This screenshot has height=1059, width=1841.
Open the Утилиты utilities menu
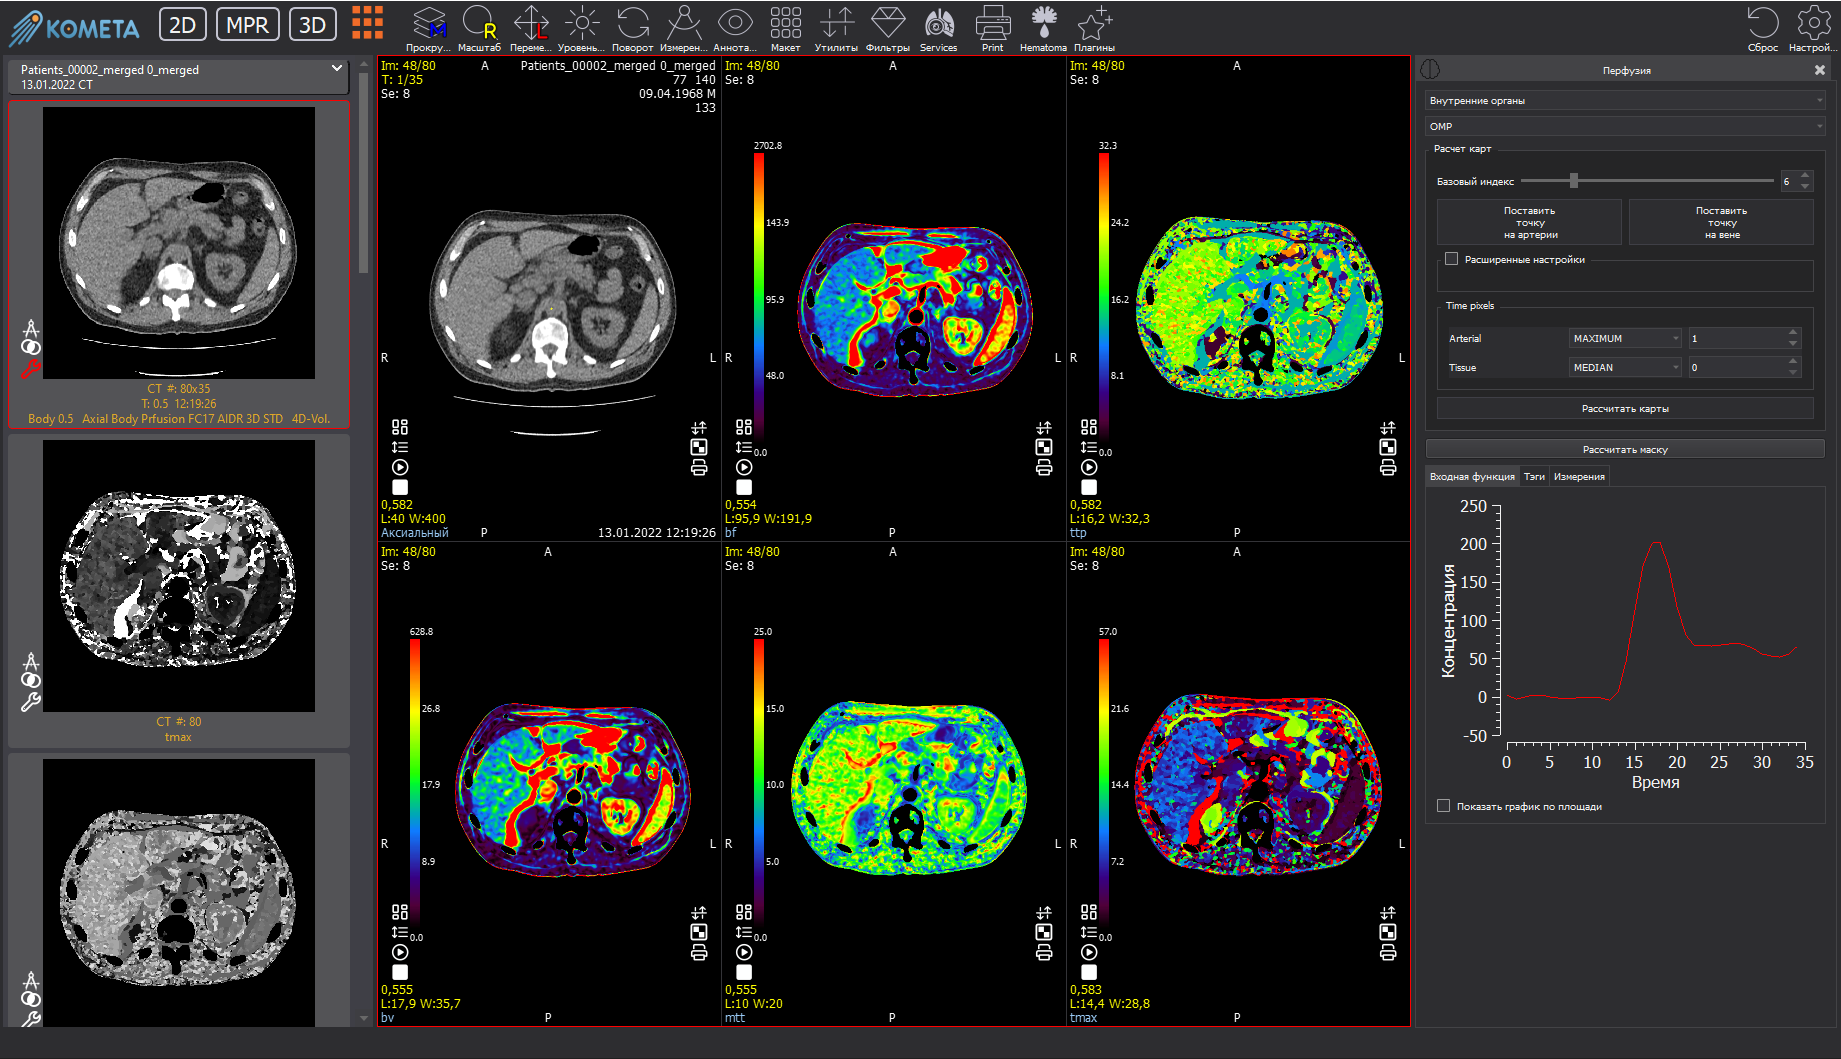point(836,28)
